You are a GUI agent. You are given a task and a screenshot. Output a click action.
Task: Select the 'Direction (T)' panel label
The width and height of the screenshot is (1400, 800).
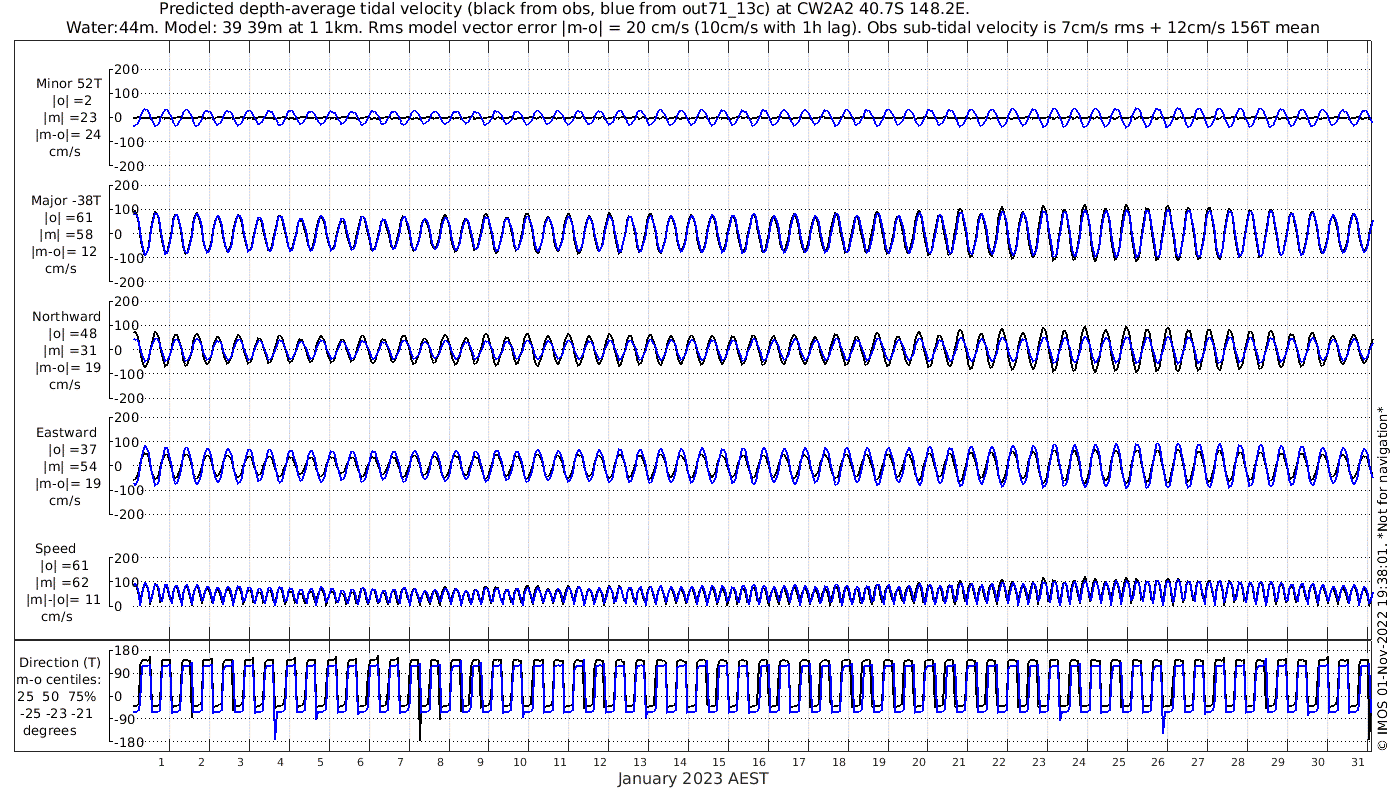click(60, 662)
